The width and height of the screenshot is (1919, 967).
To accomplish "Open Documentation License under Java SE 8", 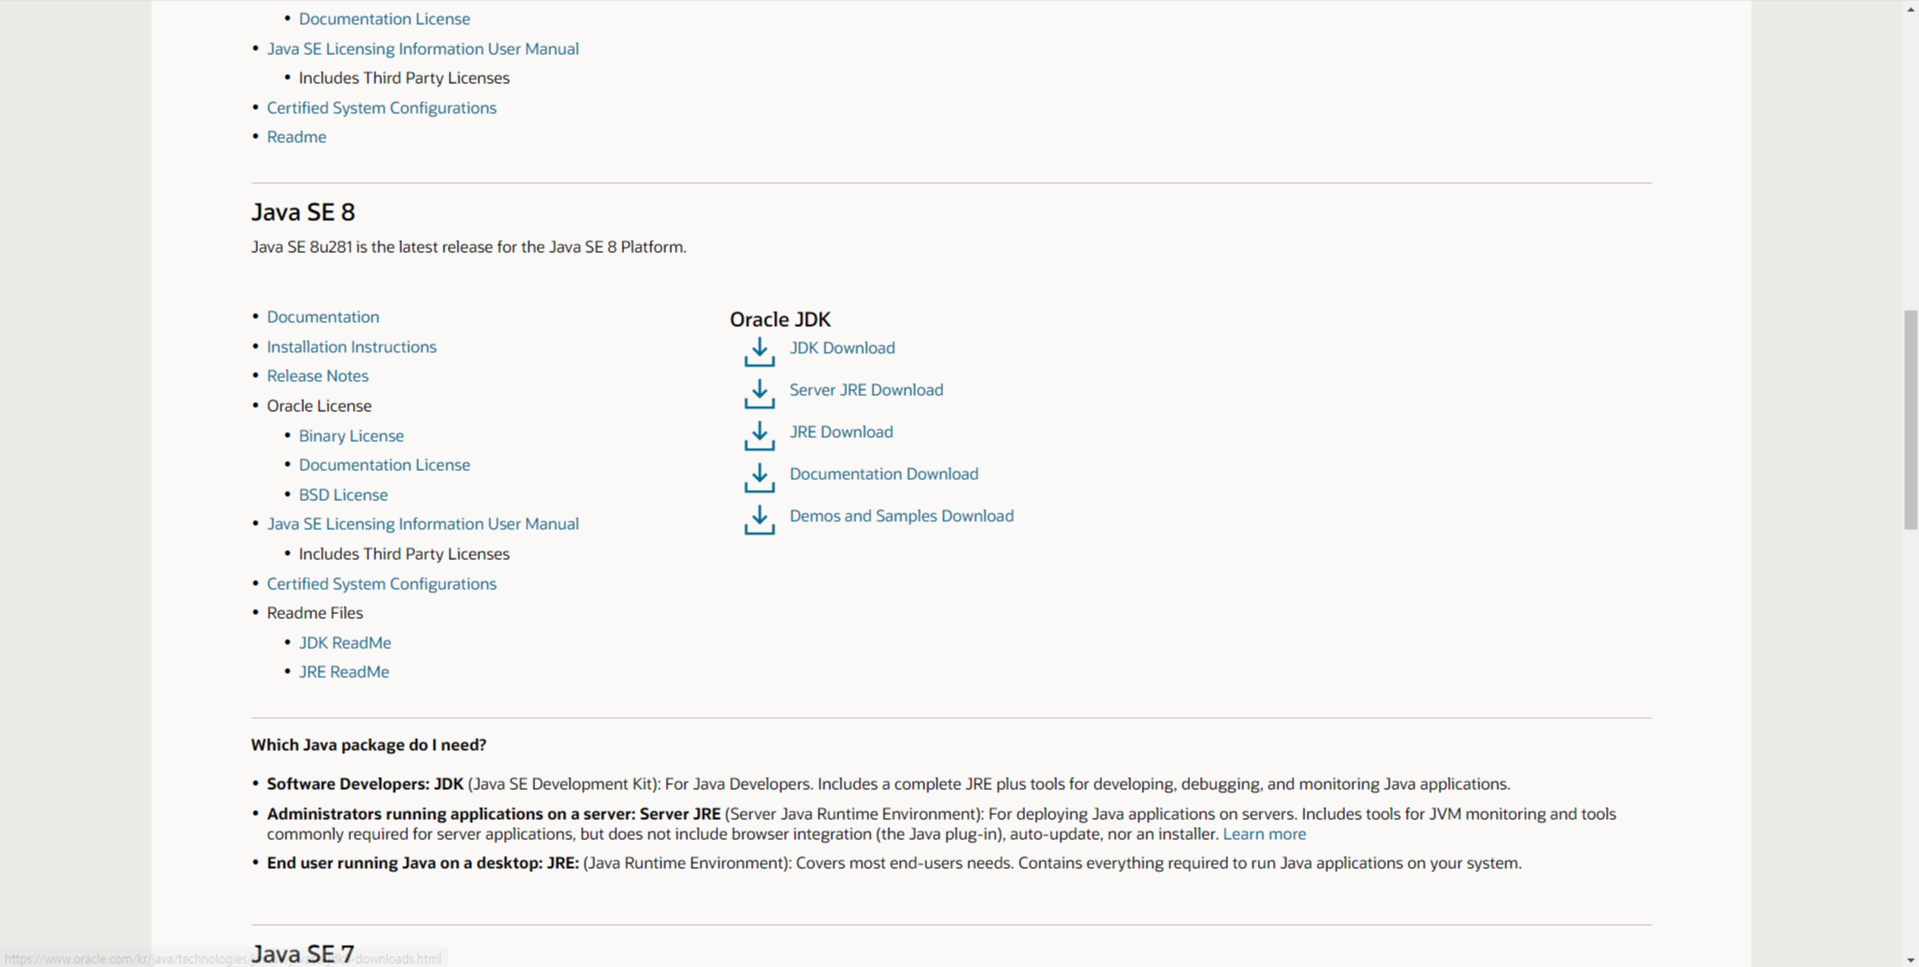I will click(x=384, y=465).
